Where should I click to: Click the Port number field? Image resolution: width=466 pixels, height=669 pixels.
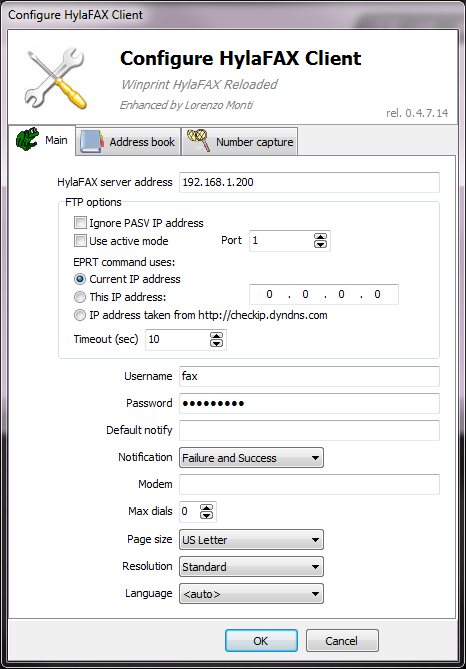[282, 241]
